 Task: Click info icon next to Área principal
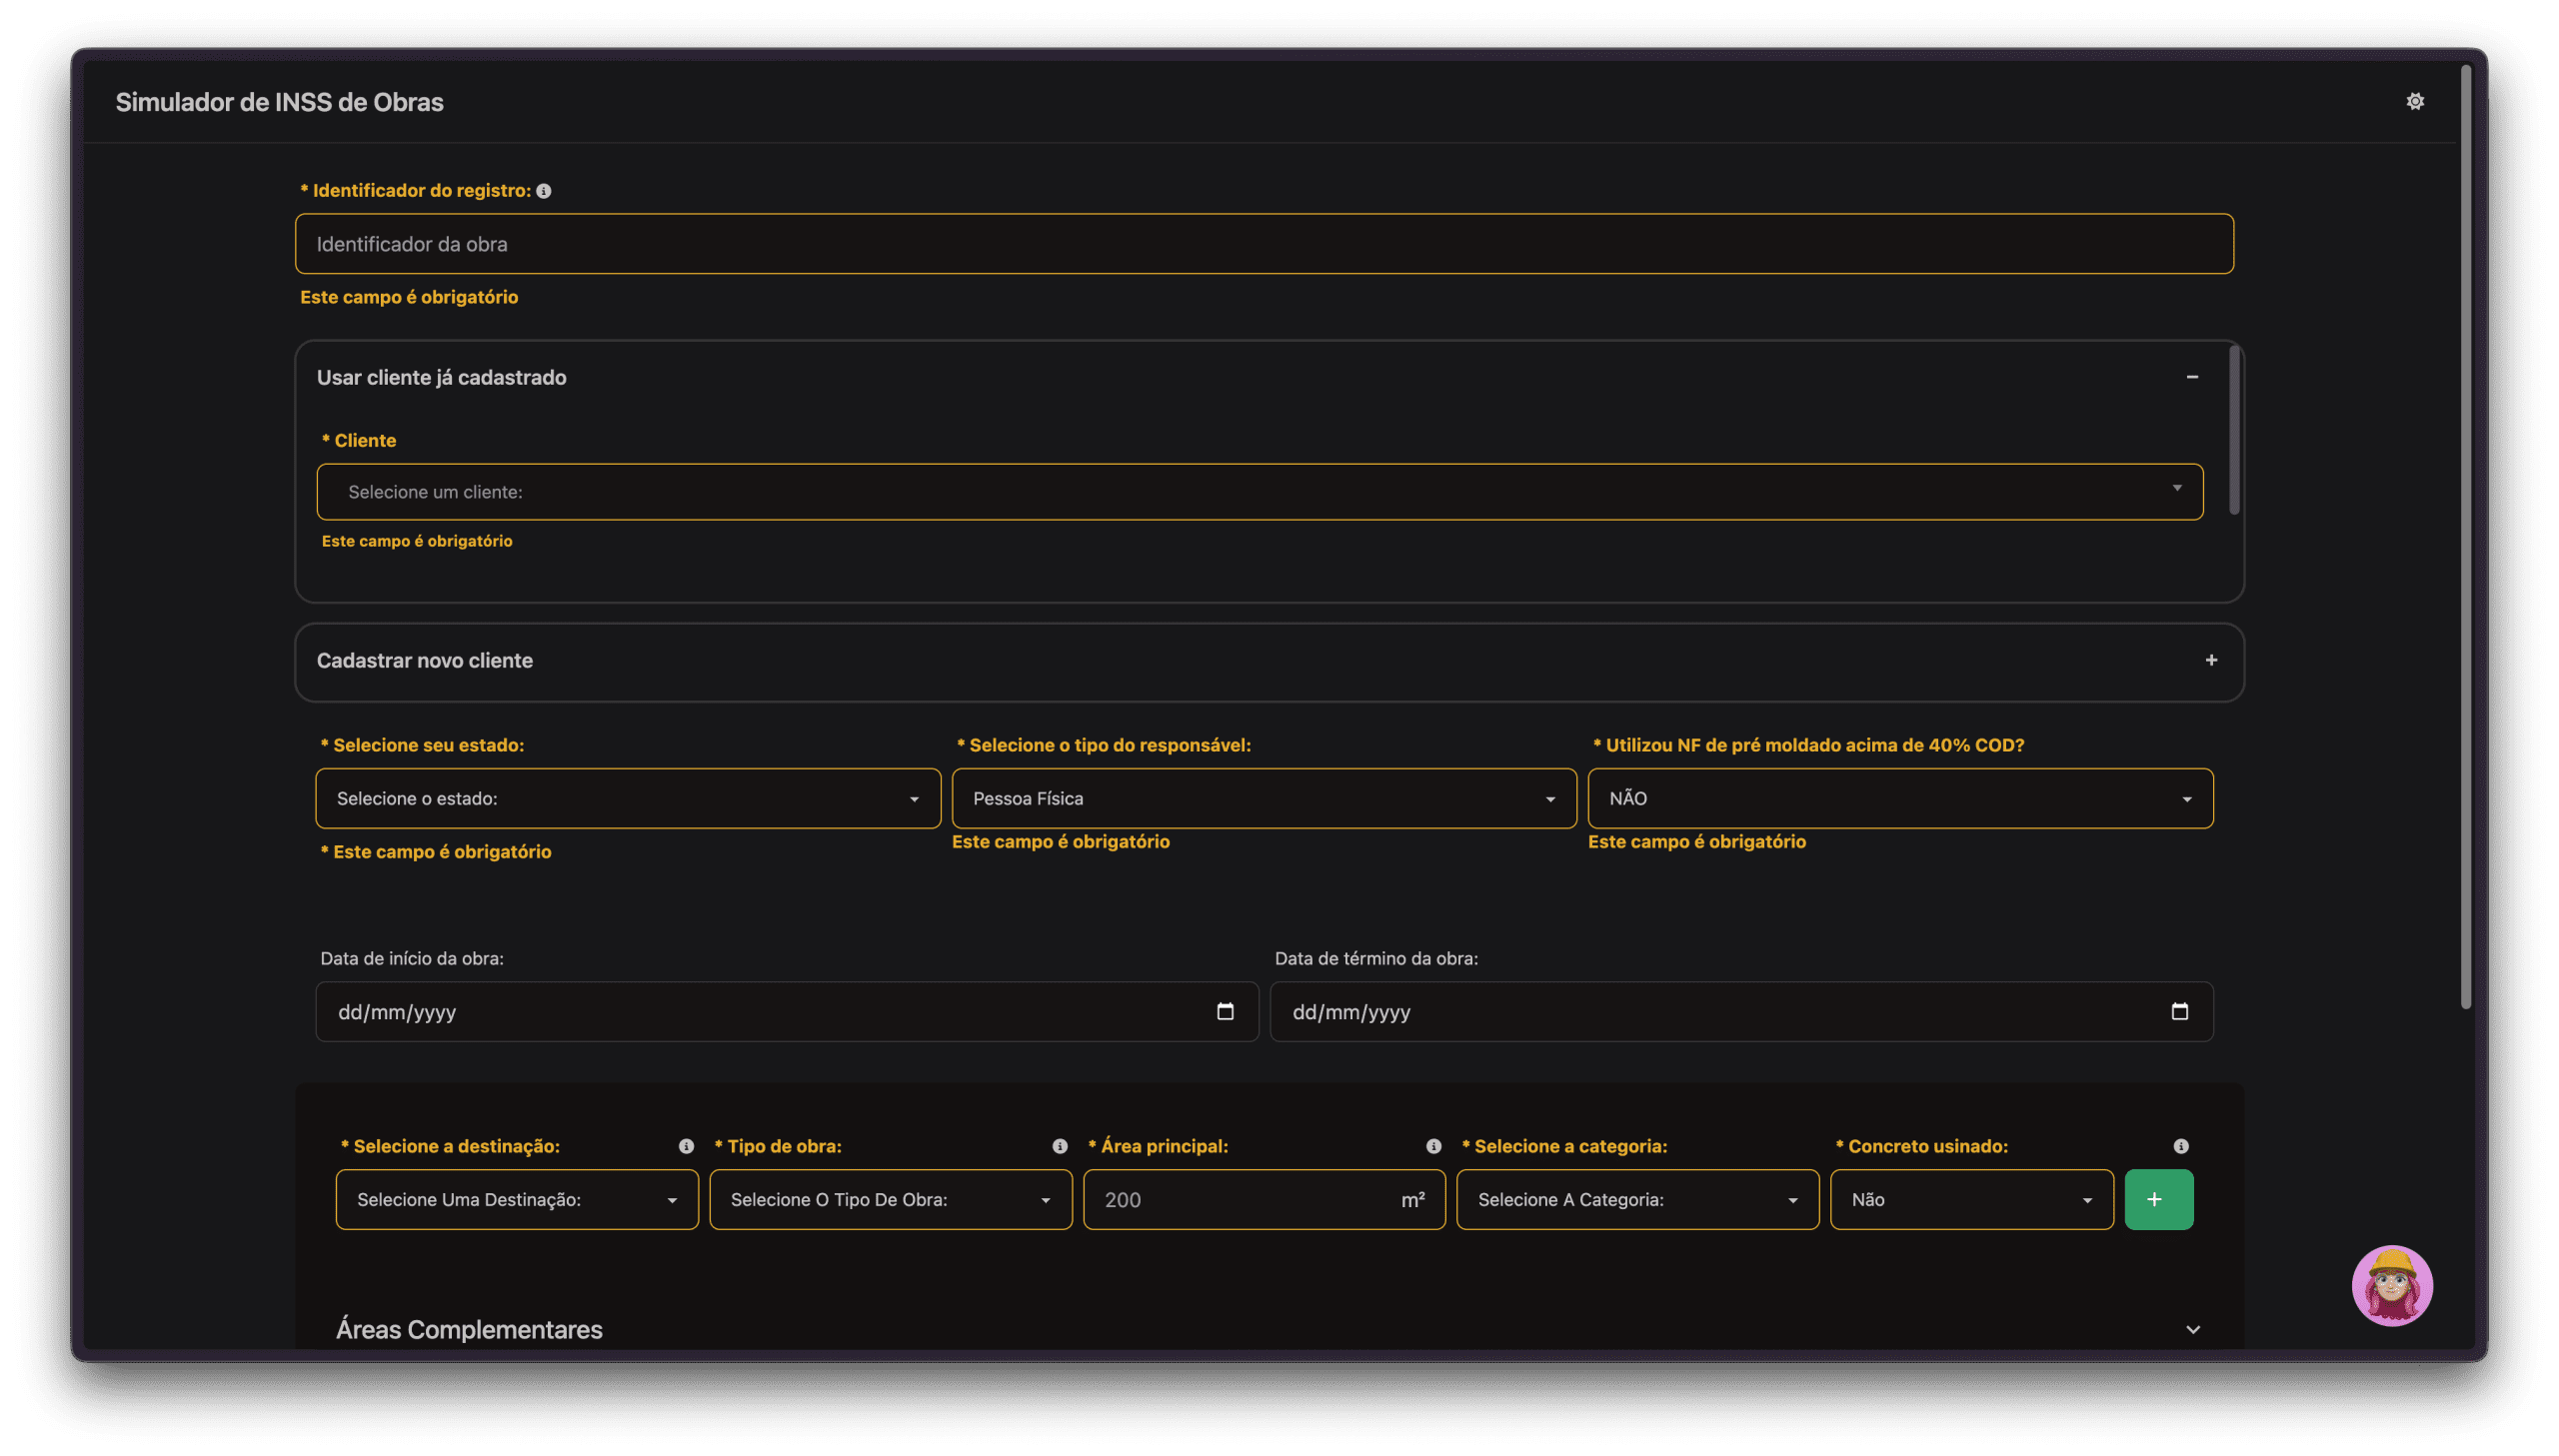[1433, 1146]
